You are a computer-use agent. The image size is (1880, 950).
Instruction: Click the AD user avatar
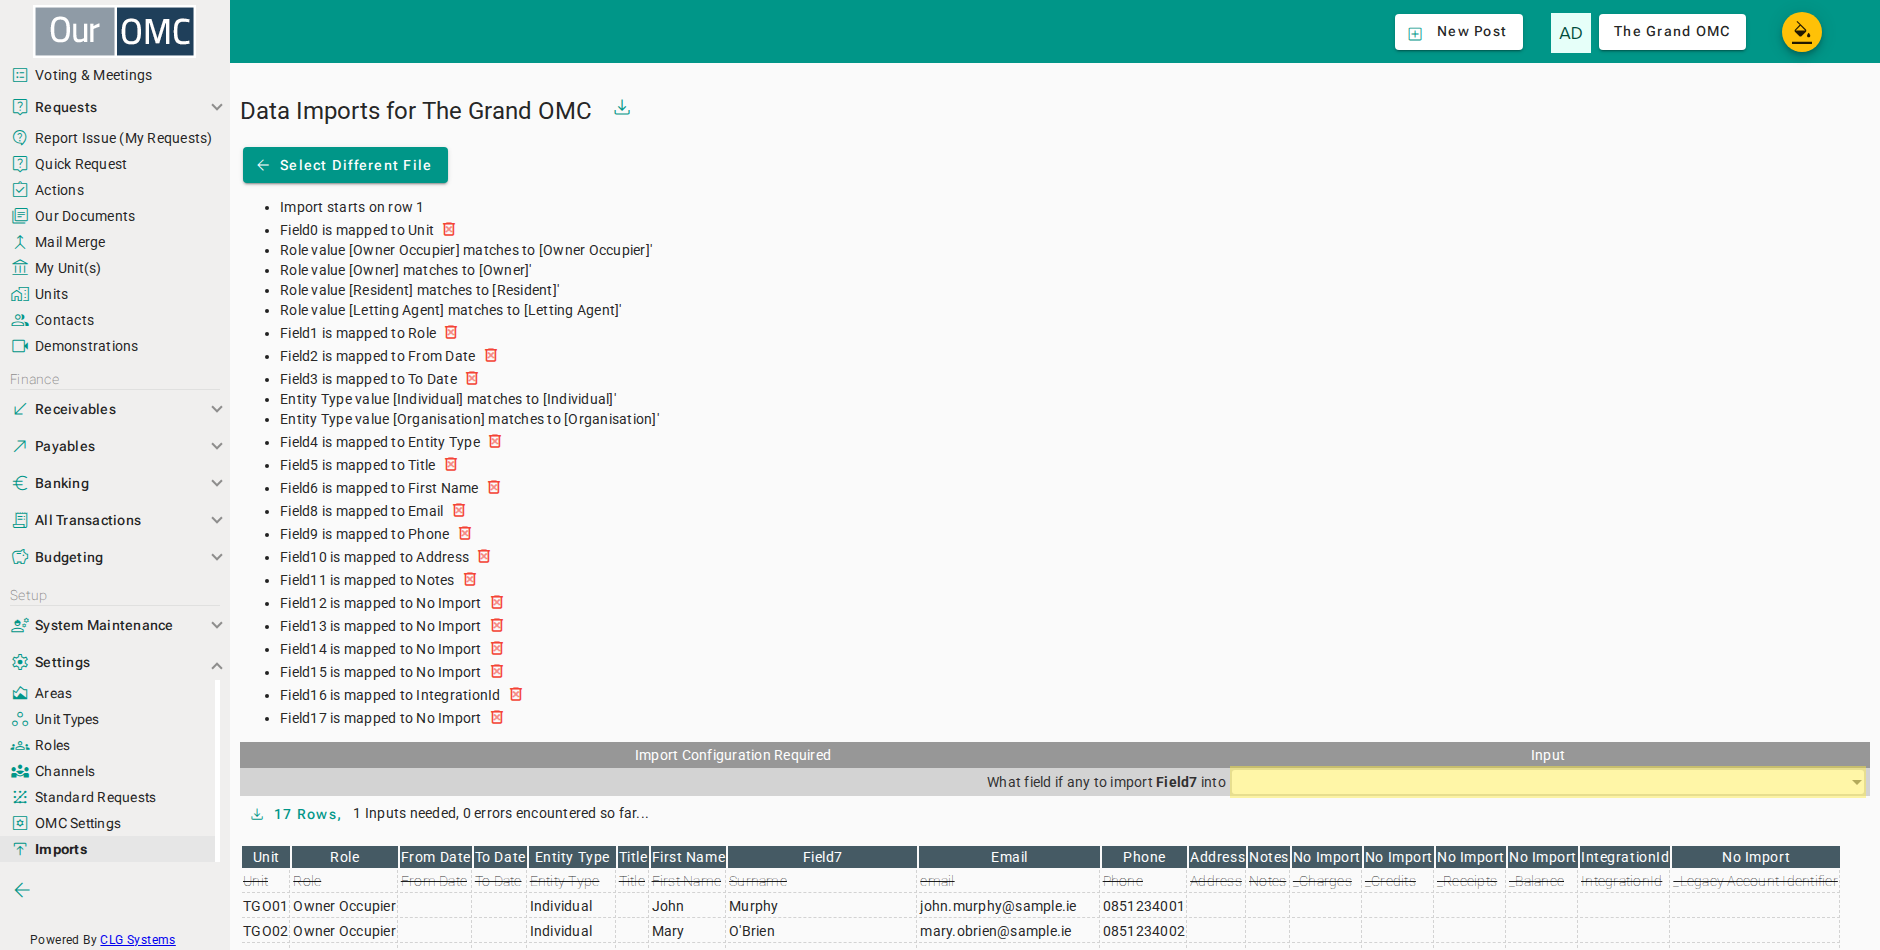(1570, 33)
